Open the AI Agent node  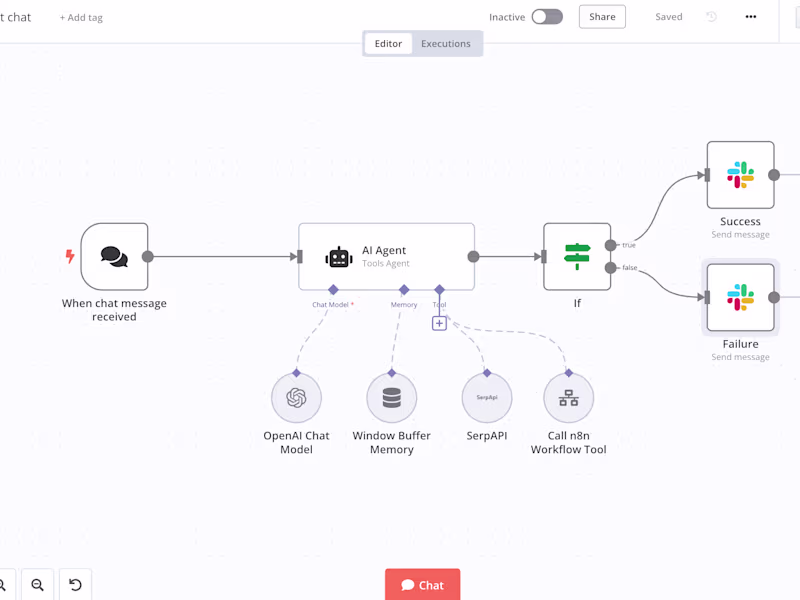(386, 256)
